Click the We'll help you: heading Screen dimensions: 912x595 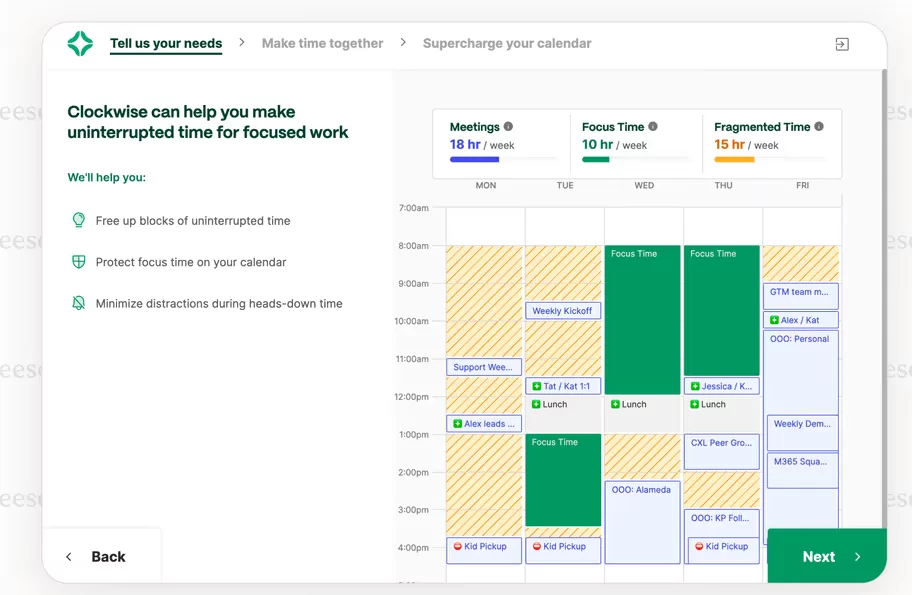[106, 177]
